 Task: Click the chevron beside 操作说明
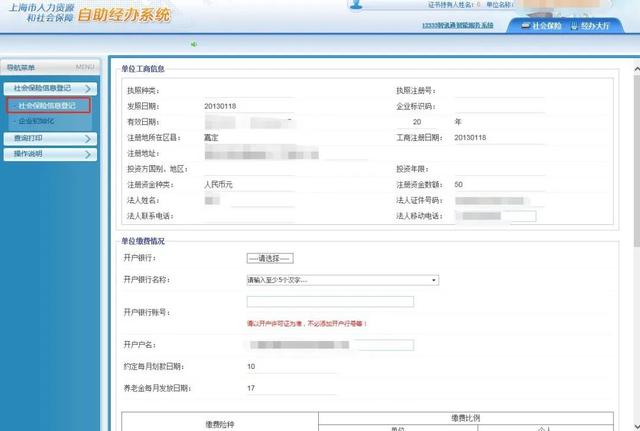click(x=88, y=154)
